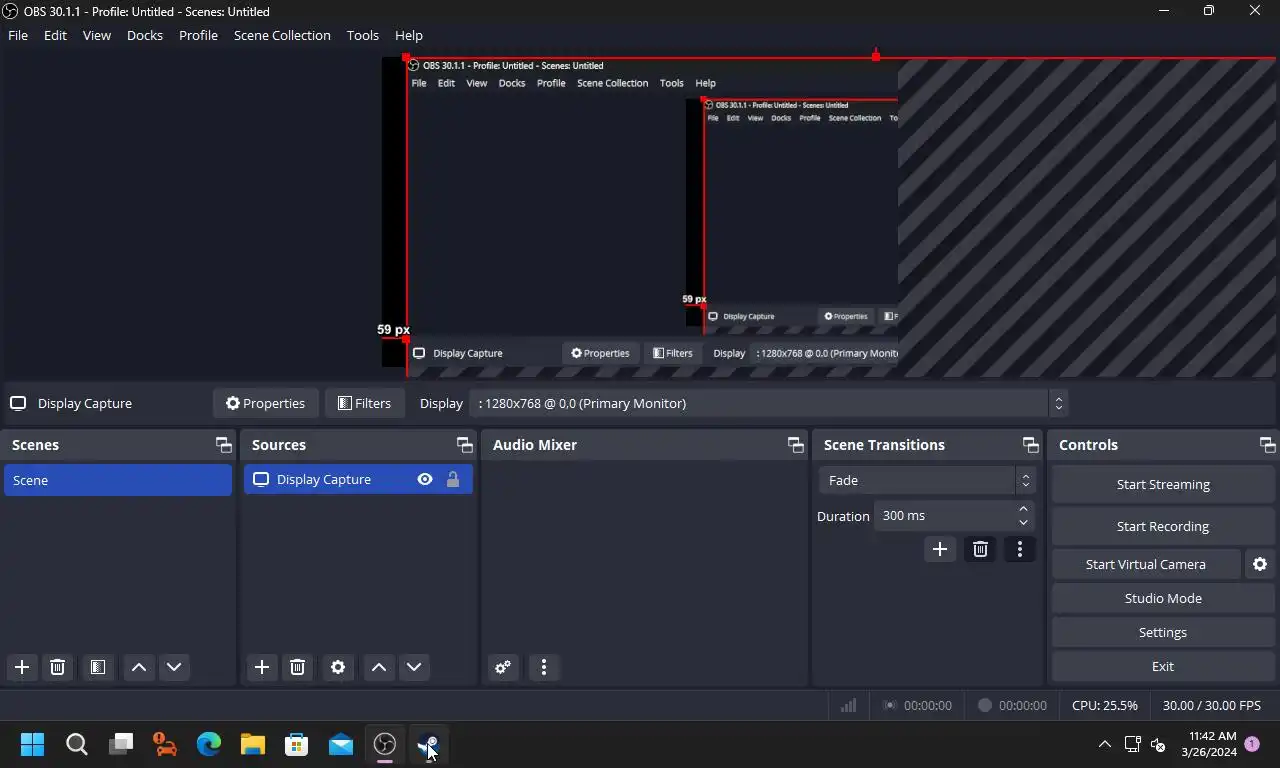This screenshot has height=768, width=1280.
Task: Delete the configurable transition trash icon
Action: pyautogui.click(x=980, y=549)
